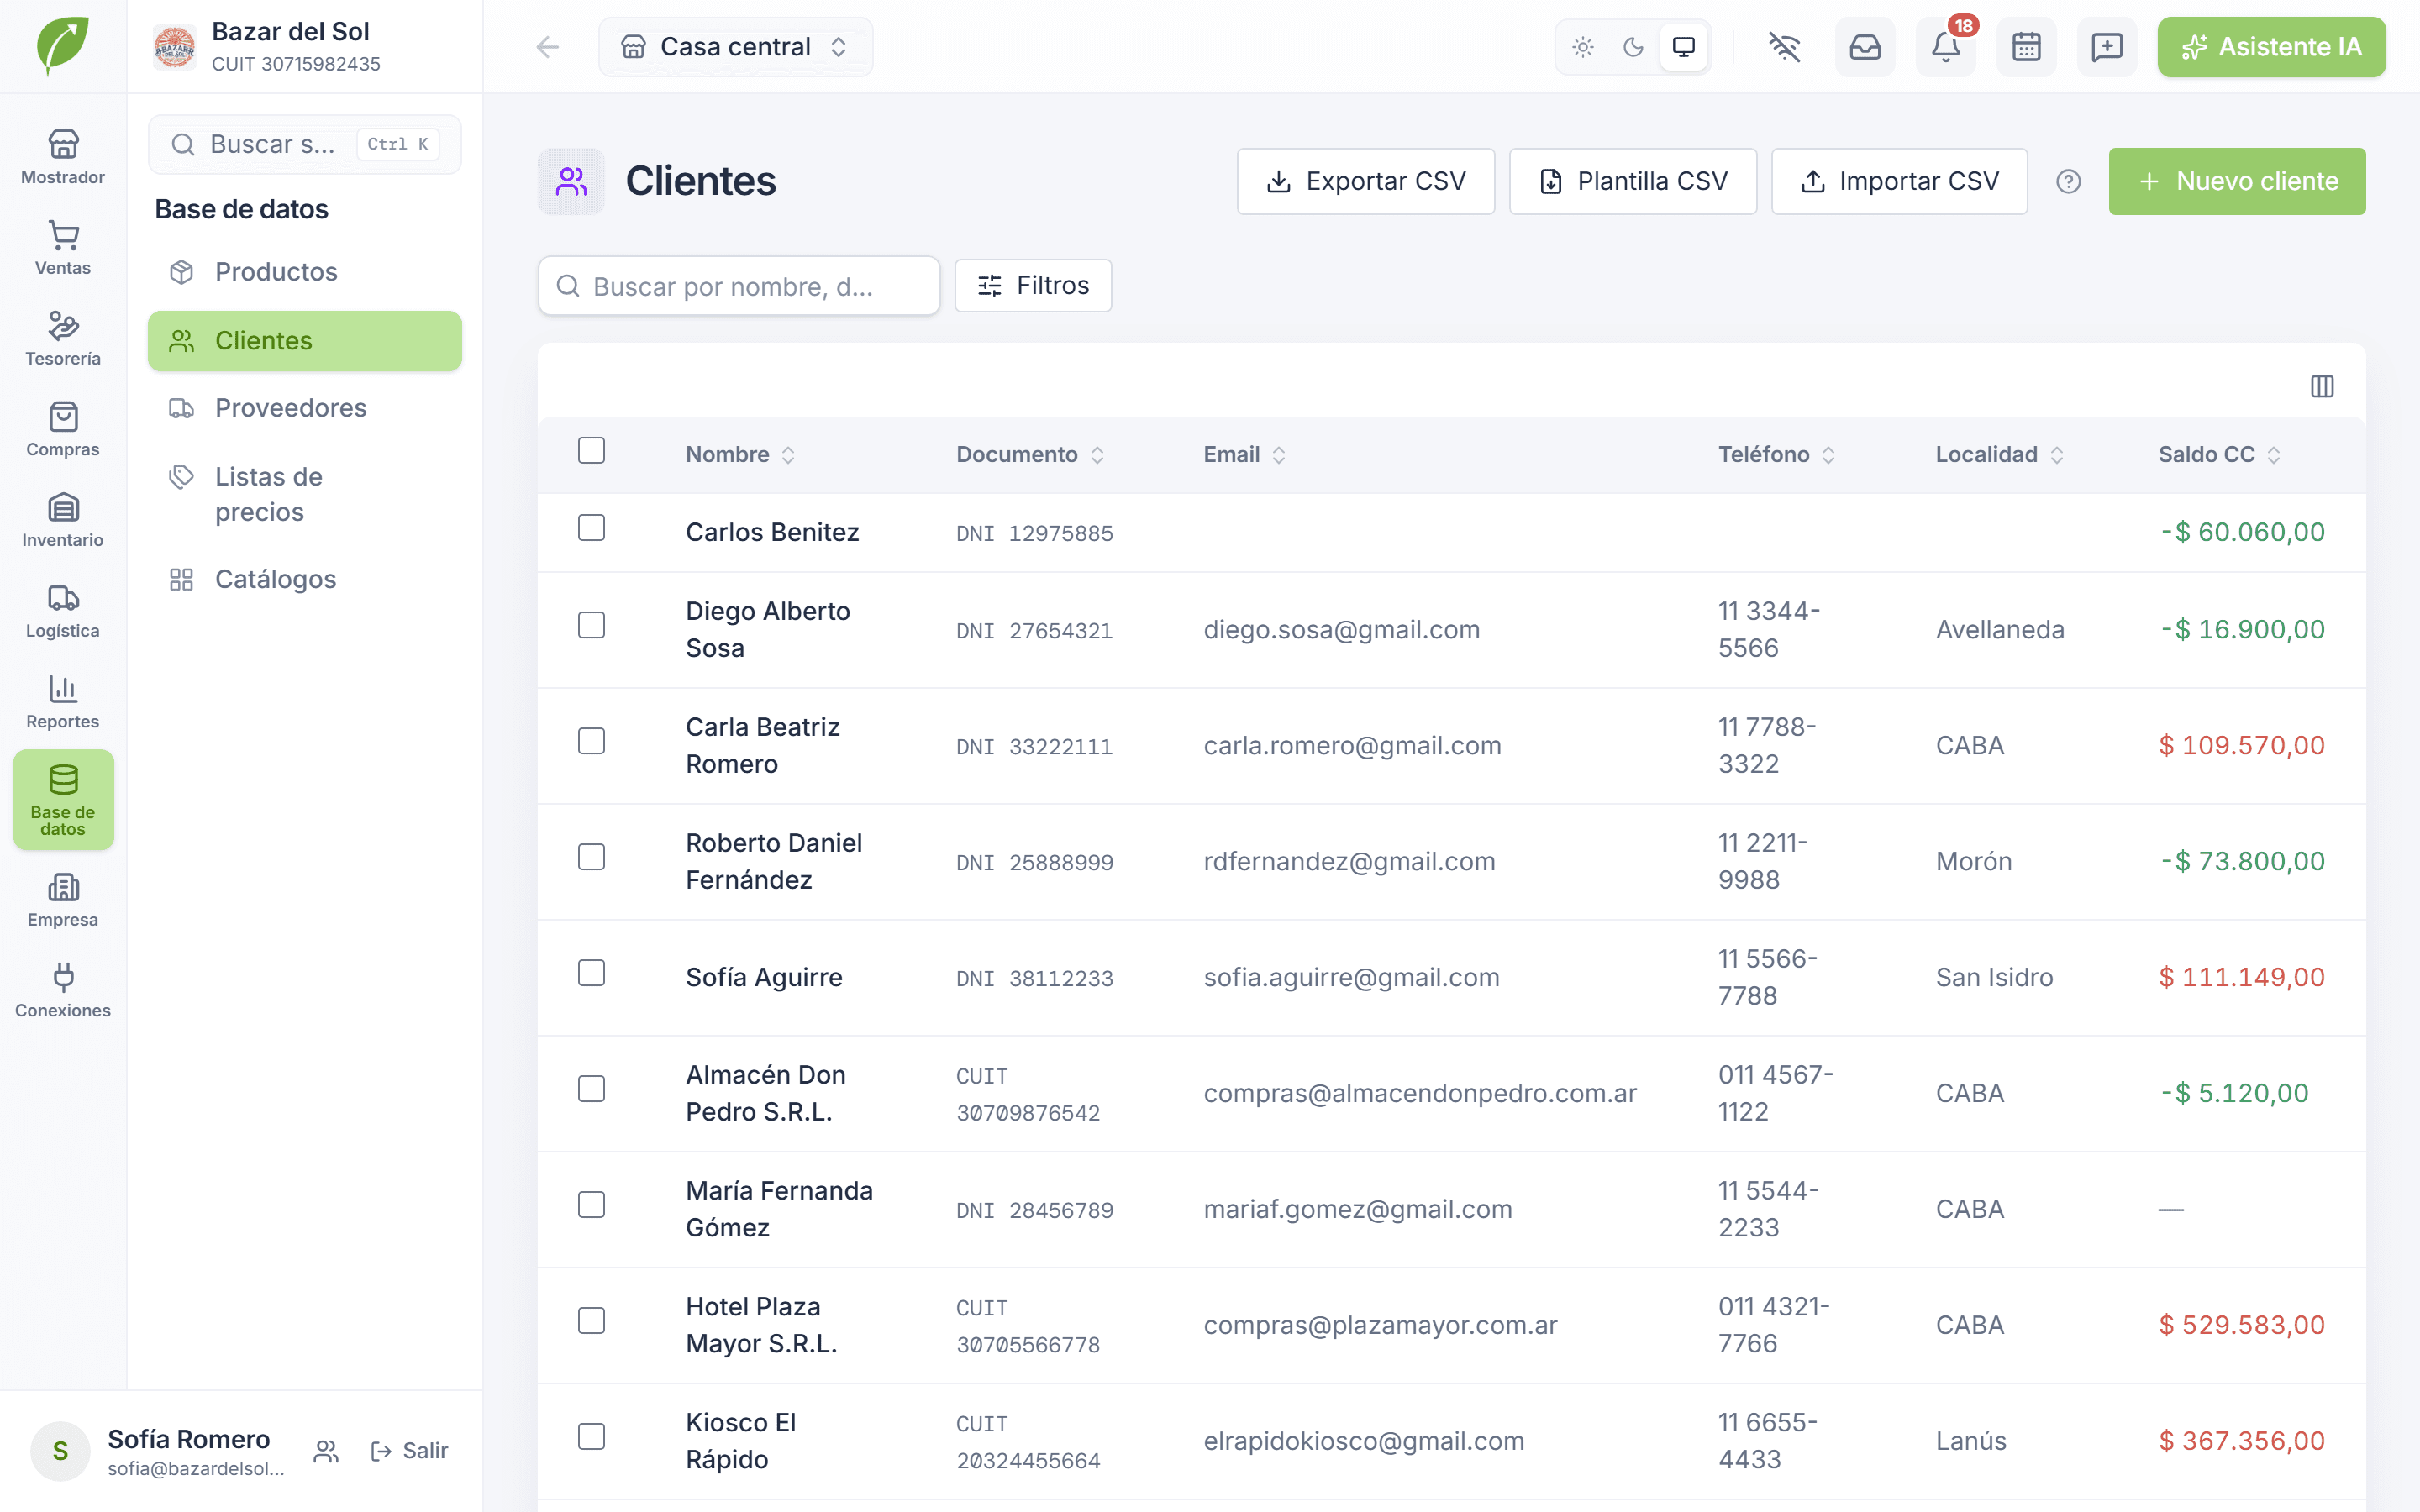Open Listas de precios menu item
The image size is (2420, 1512).
[304, 494]
